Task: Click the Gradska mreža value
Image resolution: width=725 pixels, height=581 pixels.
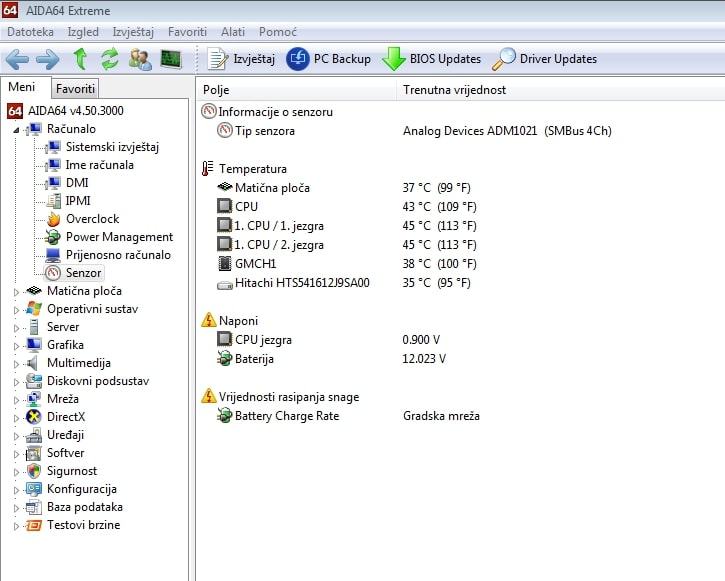Action: click(x=441, y=416)
